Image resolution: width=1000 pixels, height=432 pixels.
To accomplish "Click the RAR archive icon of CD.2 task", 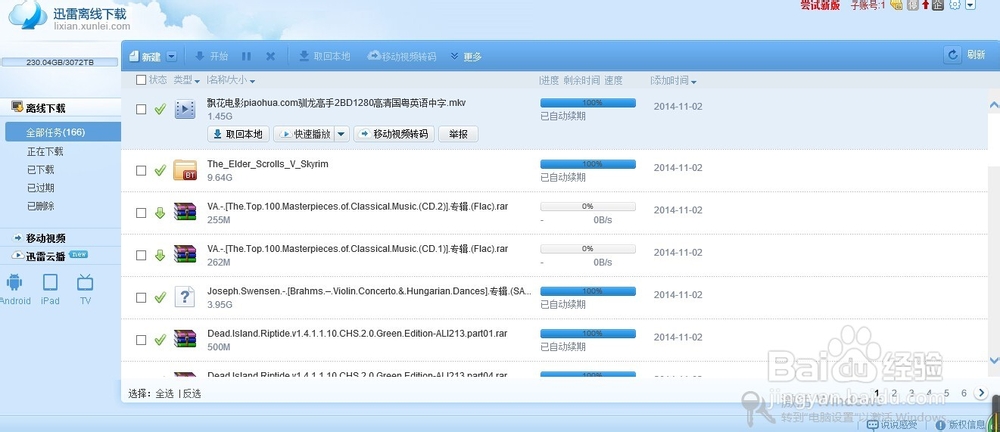I will pos(185,212).
